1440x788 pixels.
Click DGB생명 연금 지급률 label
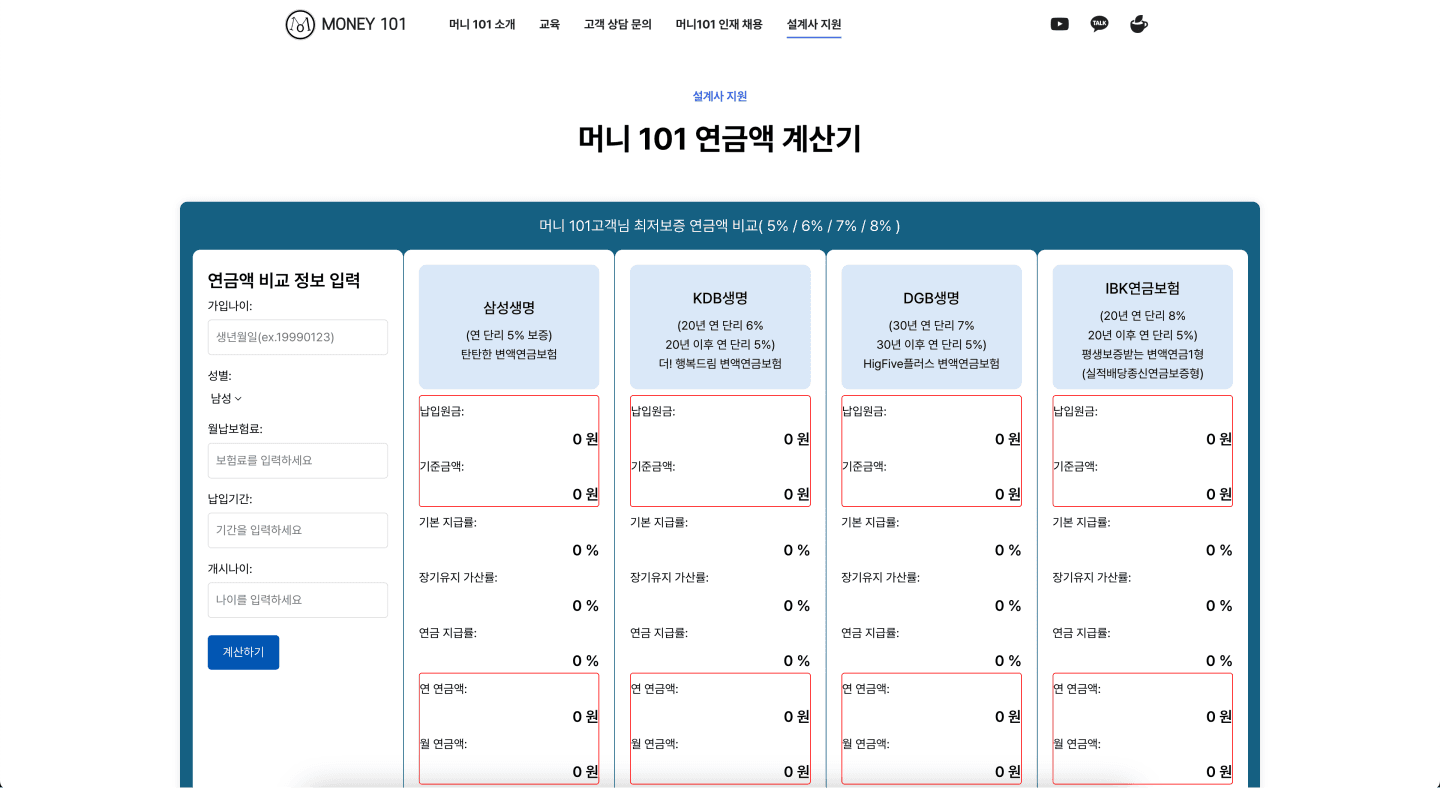tap(870, 633)
